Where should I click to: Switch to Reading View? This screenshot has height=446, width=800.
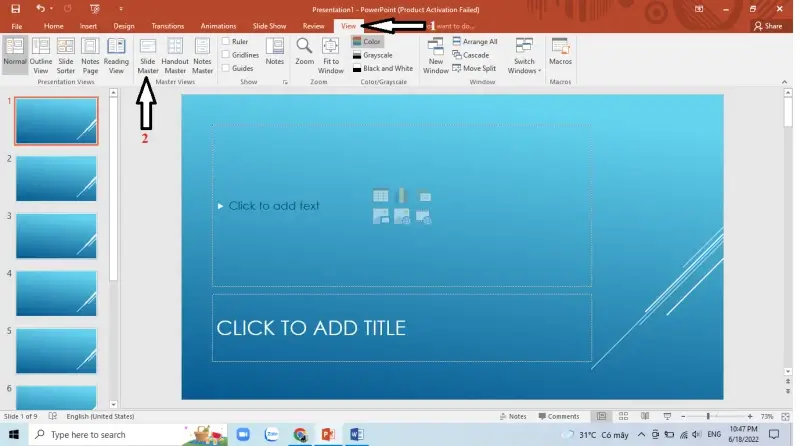click(116, 55)
